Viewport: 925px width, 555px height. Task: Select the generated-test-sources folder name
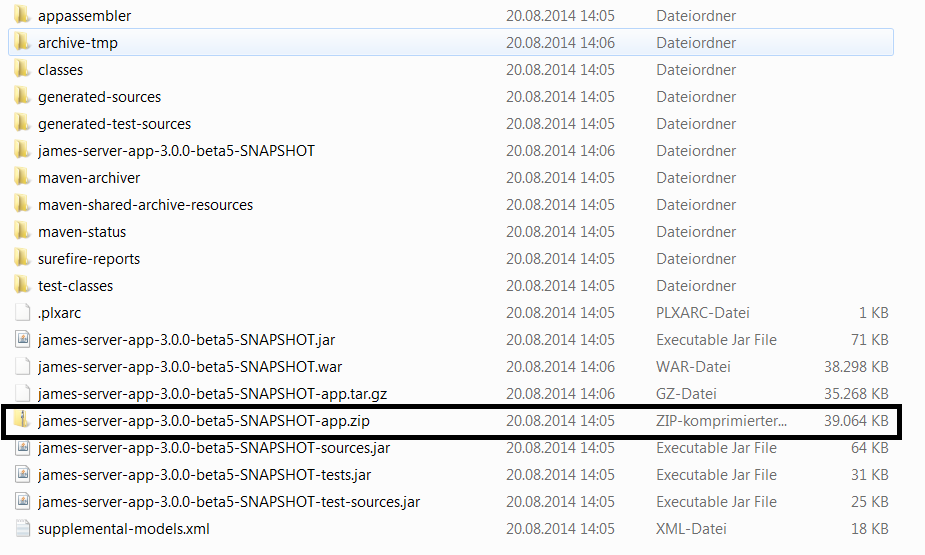pos(114,124)
